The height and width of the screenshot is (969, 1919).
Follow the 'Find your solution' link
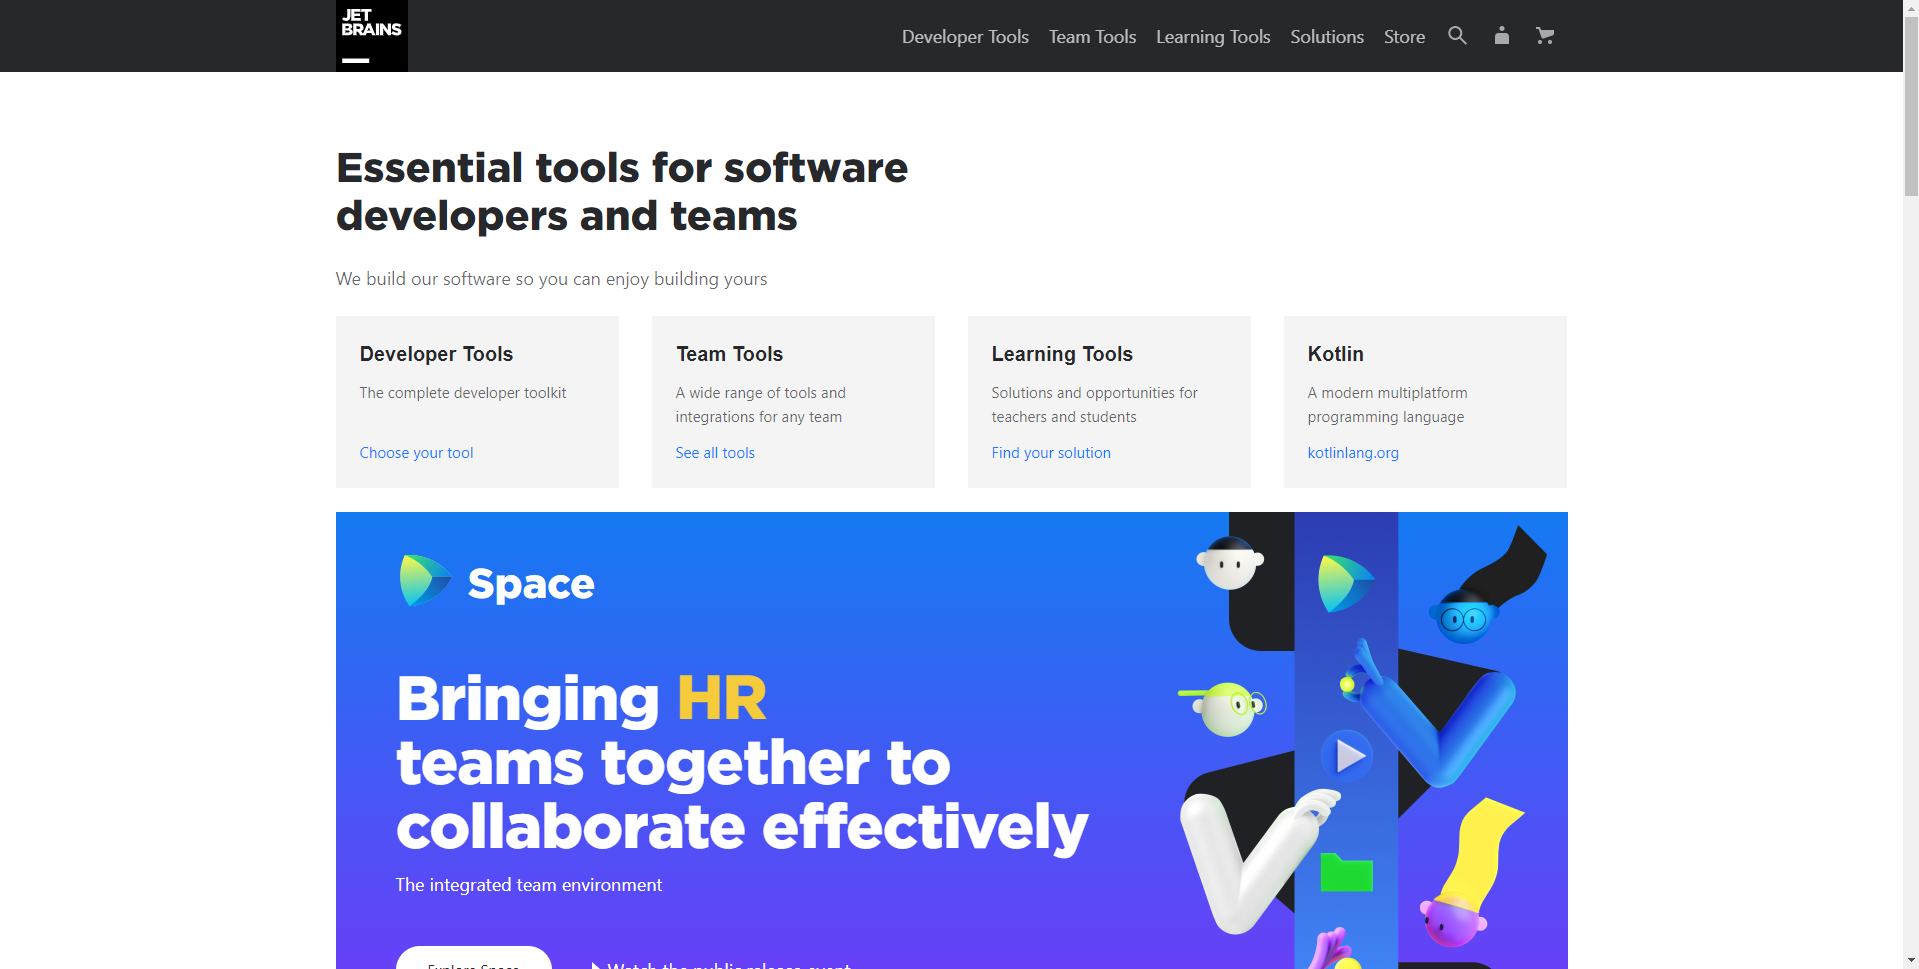point(1051,453)
